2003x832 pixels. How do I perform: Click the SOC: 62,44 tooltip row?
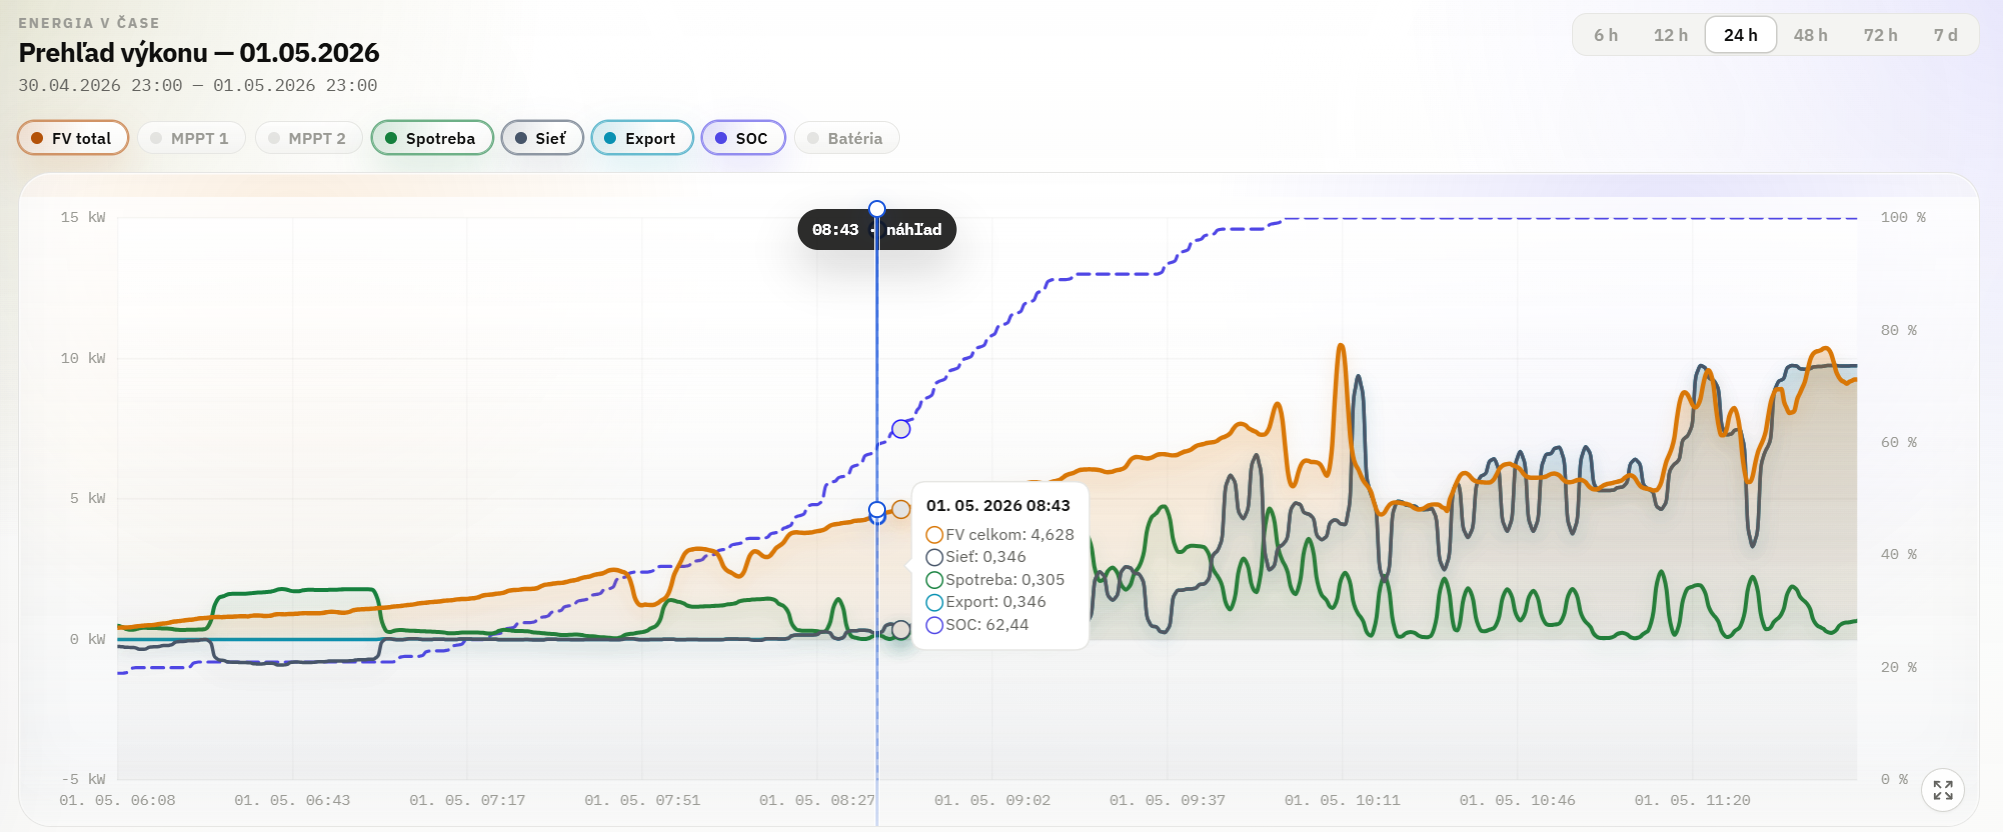coord(977,625)
